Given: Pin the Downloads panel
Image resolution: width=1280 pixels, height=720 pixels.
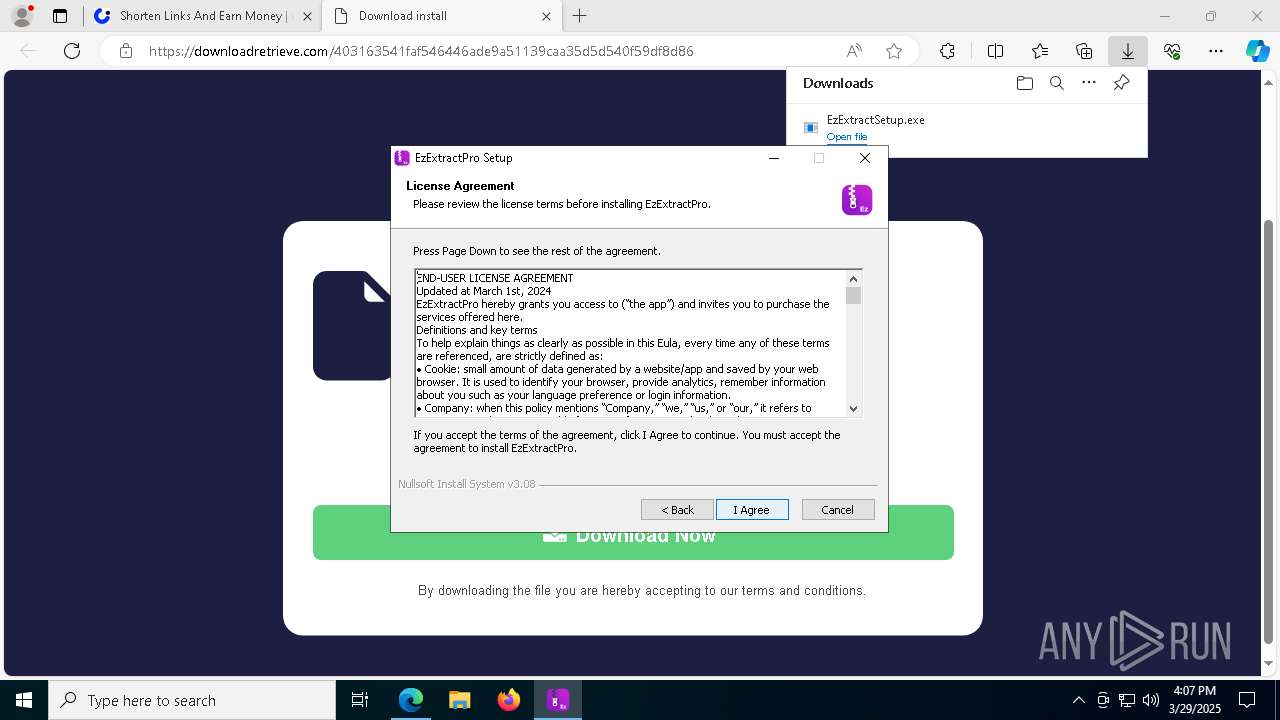Looking at the screenshot, I should (x=1121, y=83).
